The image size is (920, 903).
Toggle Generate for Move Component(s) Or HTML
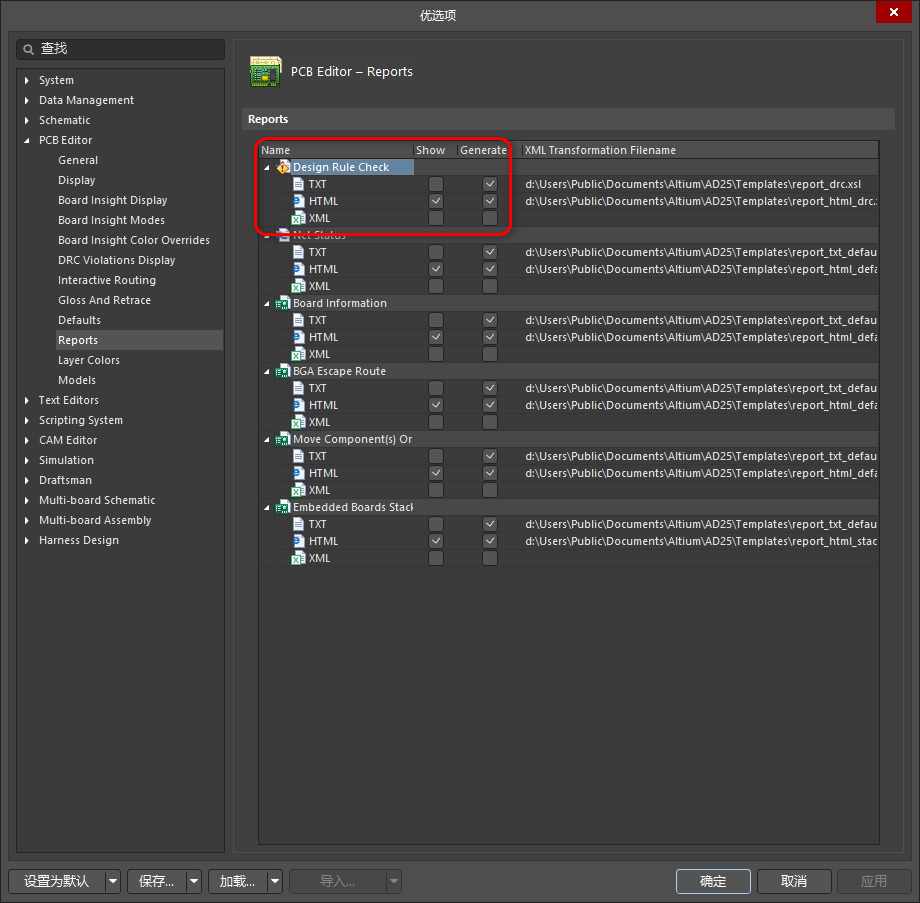490,474
